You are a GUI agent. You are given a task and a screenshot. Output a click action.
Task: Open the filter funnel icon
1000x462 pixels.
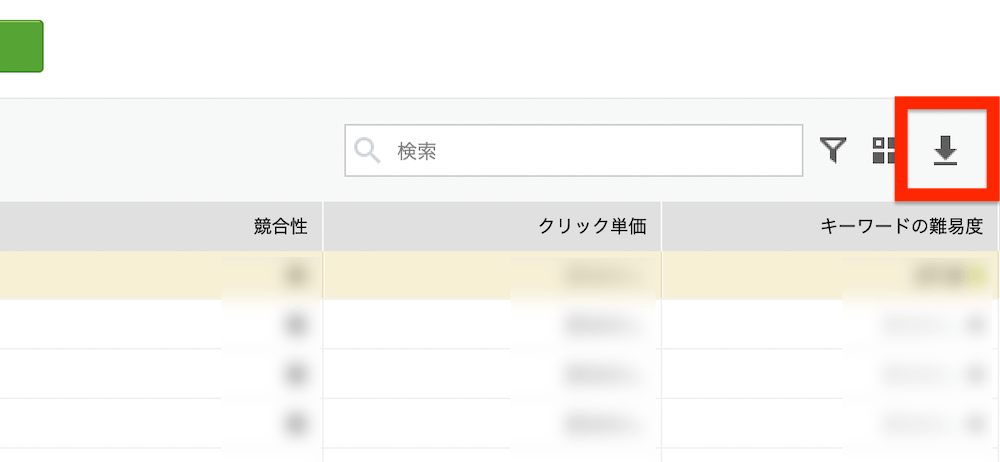833,150
